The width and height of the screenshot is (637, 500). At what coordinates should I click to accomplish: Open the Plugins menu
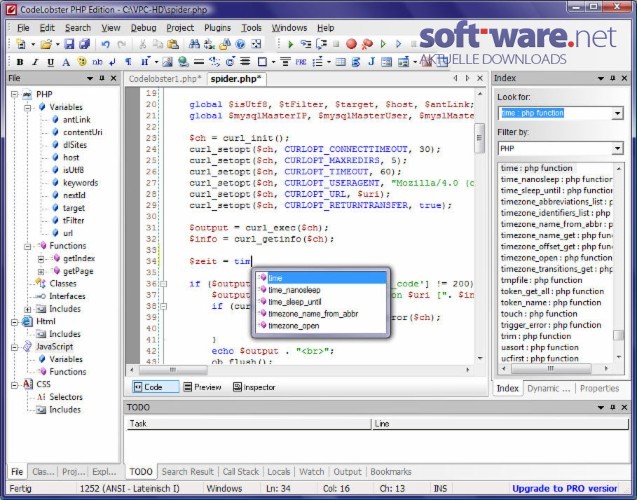(x=217, y=28)
